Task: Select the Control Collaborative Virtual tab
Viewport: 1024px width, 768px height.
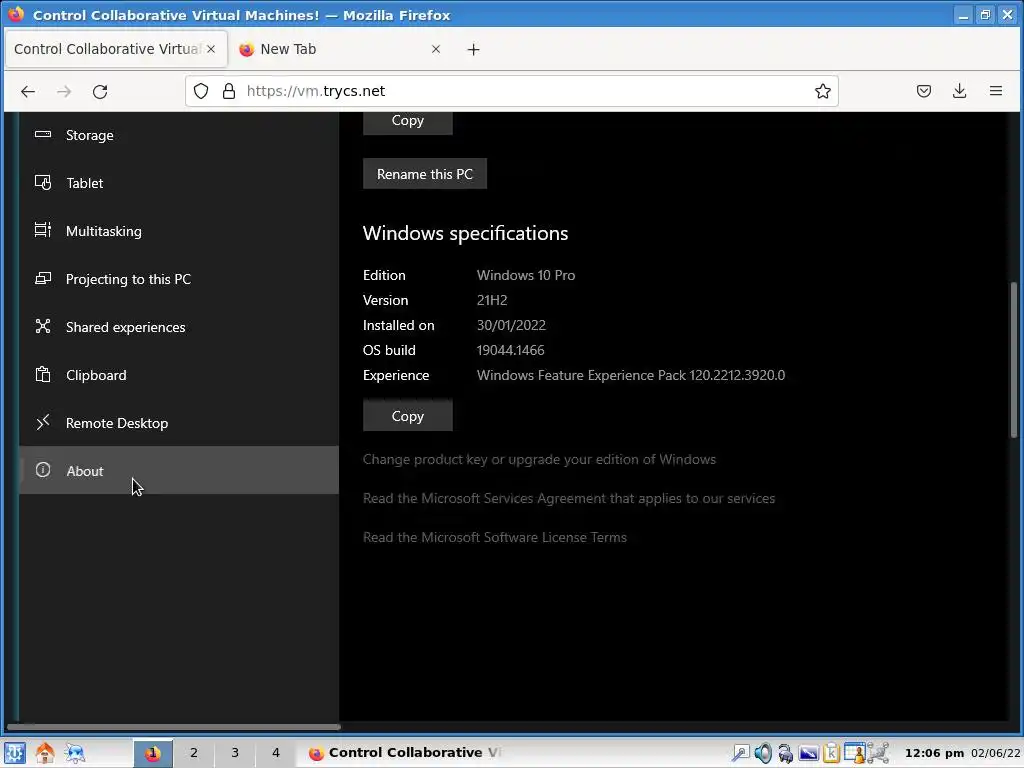Action: click(x=116, y=50)
